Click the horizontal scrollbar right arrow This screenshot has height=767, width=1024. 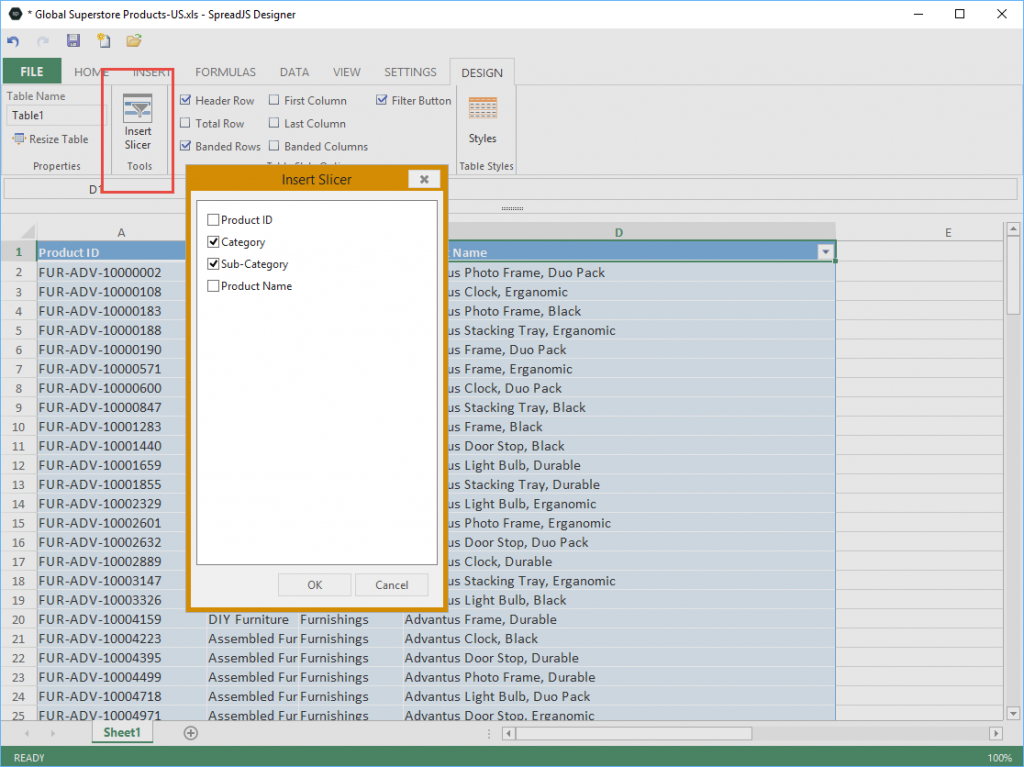(x=996, y=734)
